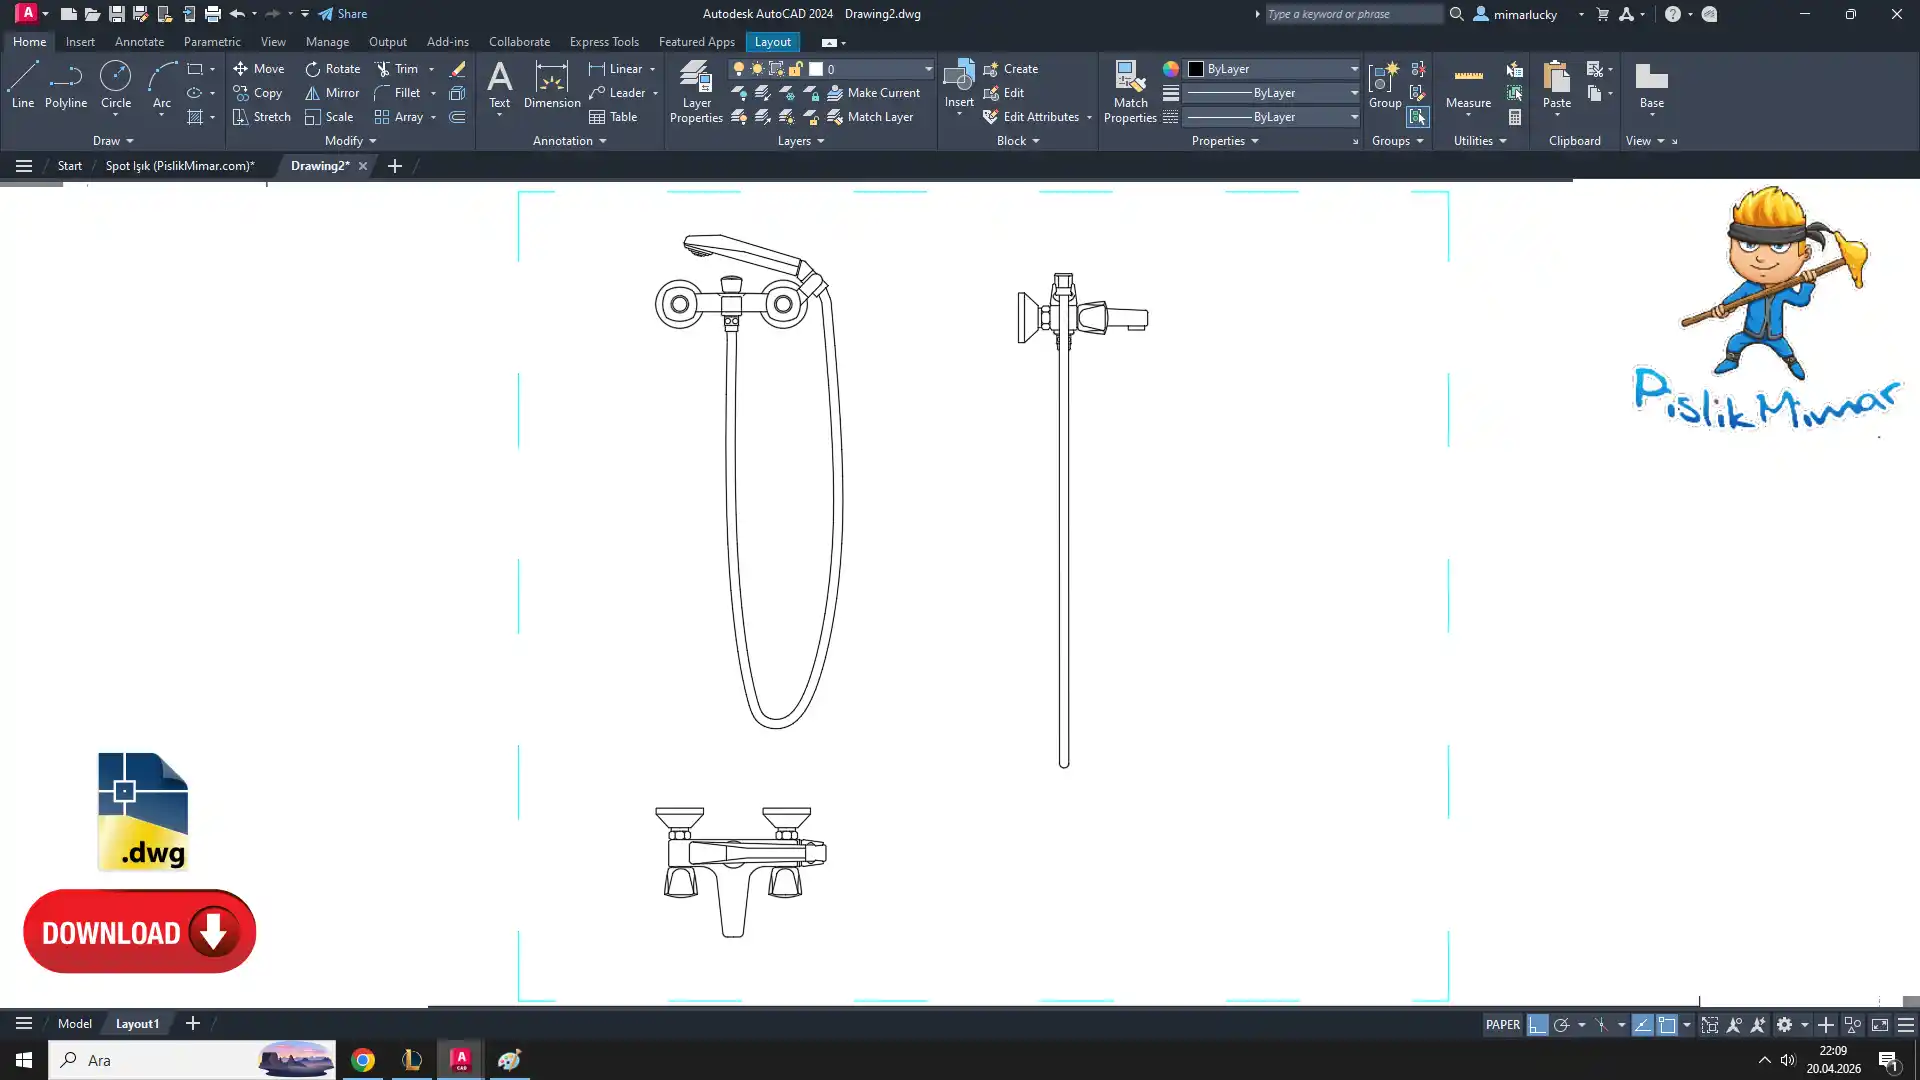Toggle polar tracking in status bar
The height and width of the screenshot is (1080, 1920).
tap(1561, 1025)
